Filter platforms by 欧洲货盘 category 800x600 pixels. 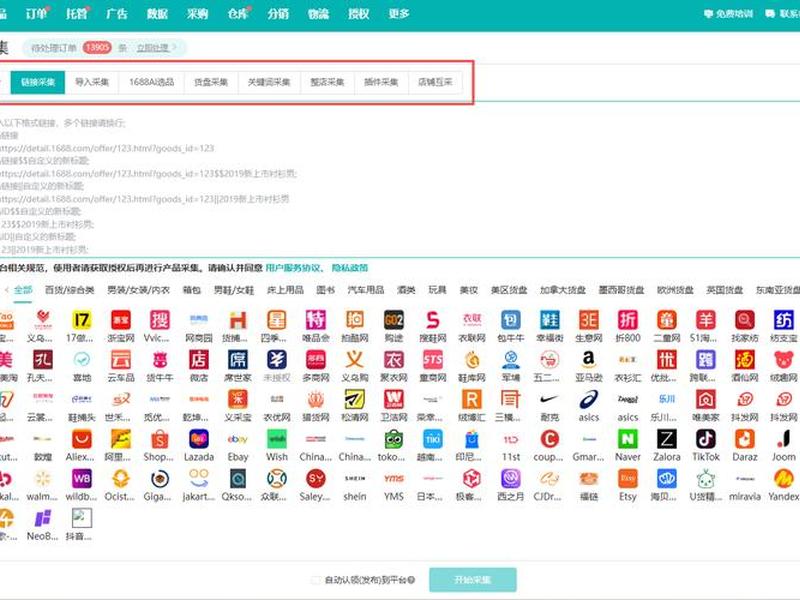click(x=675, y=290)
